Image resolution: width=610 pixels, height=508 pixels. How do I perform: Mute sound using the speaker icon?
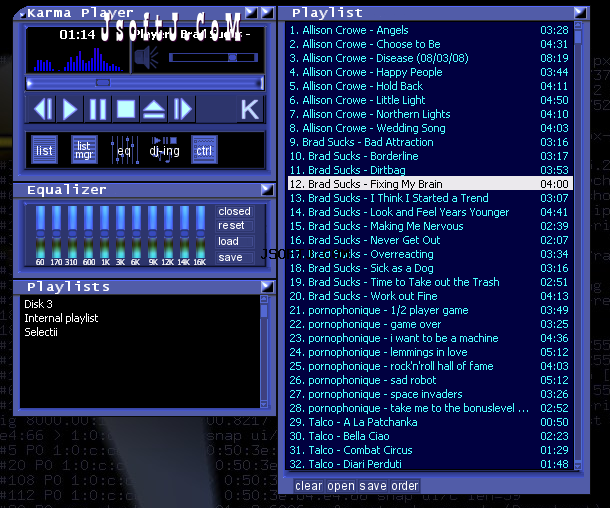[x=146, y=58]
